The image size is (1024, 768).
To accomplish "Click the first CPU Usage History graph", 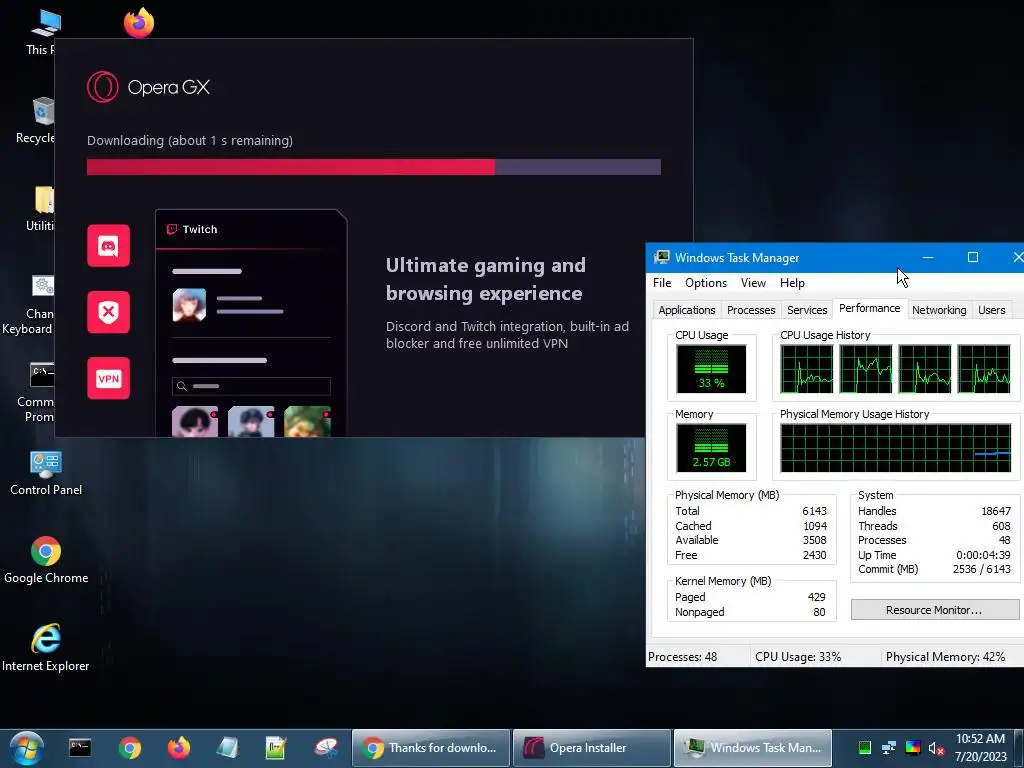I will (807, 369).
